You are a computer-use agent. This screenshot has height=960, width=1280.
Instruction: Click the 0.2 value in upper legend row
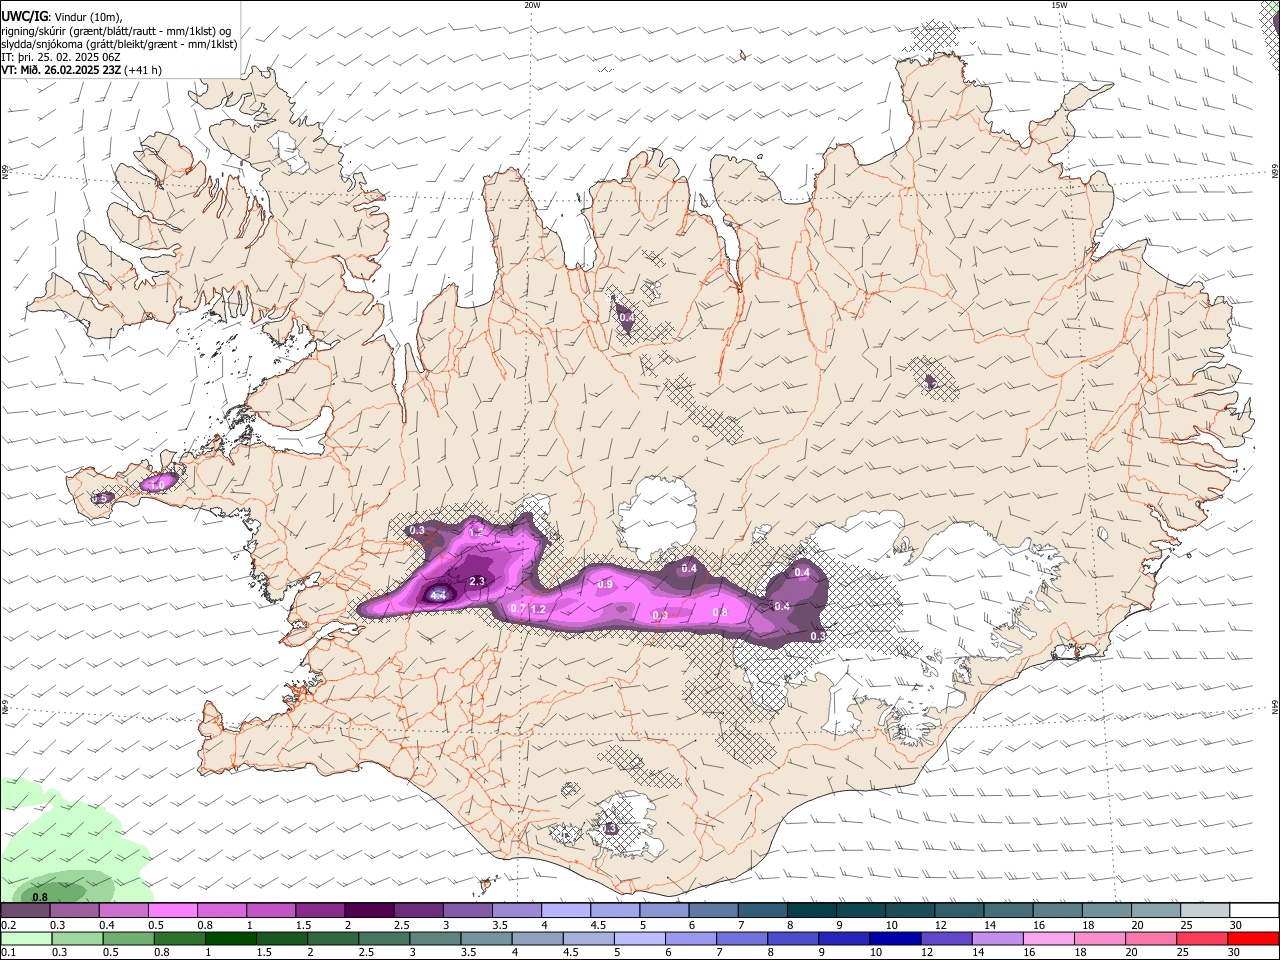point(8,925)
